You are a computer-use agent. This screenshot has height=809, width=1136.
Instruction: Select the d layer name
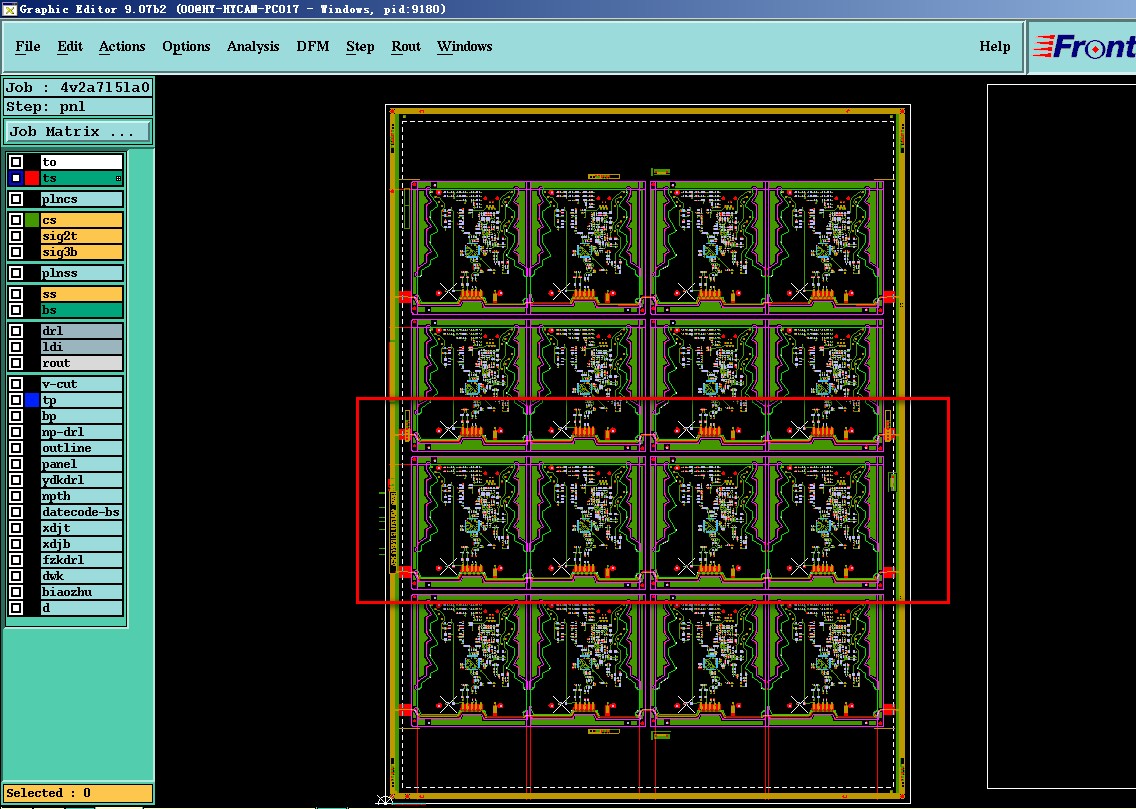pos(81,608)
